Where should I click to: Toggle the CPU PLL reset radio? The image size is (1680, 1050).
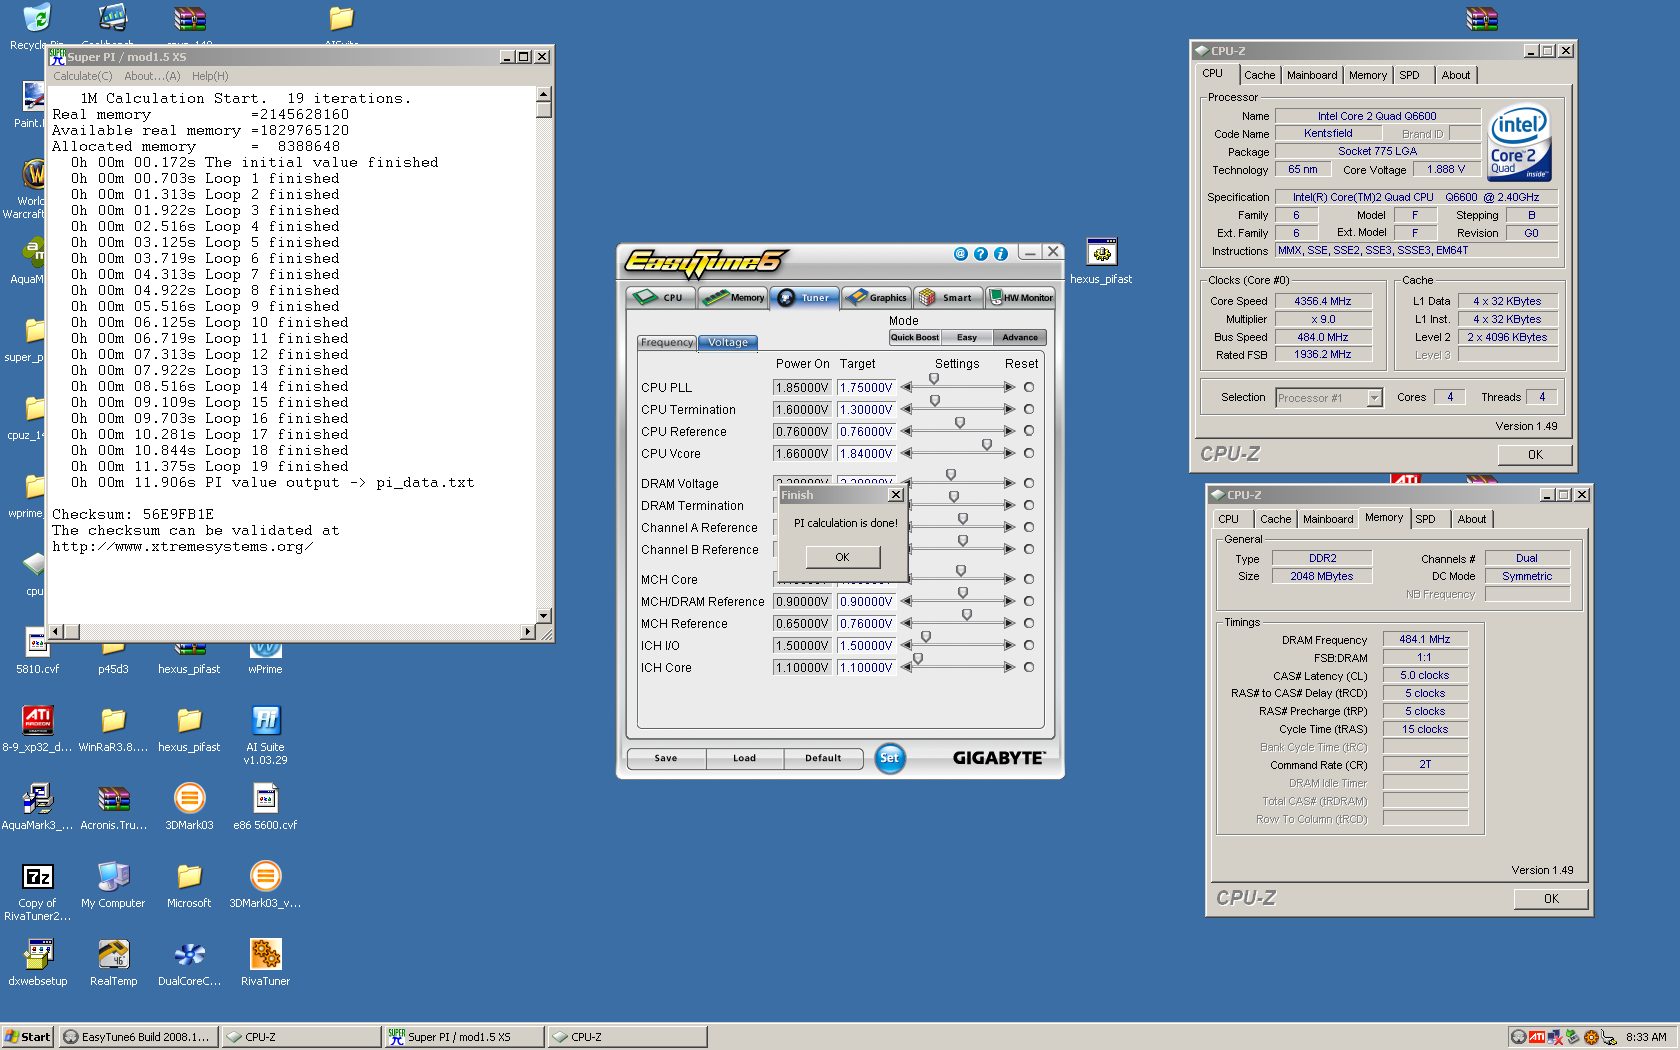tap(1029, 387)
